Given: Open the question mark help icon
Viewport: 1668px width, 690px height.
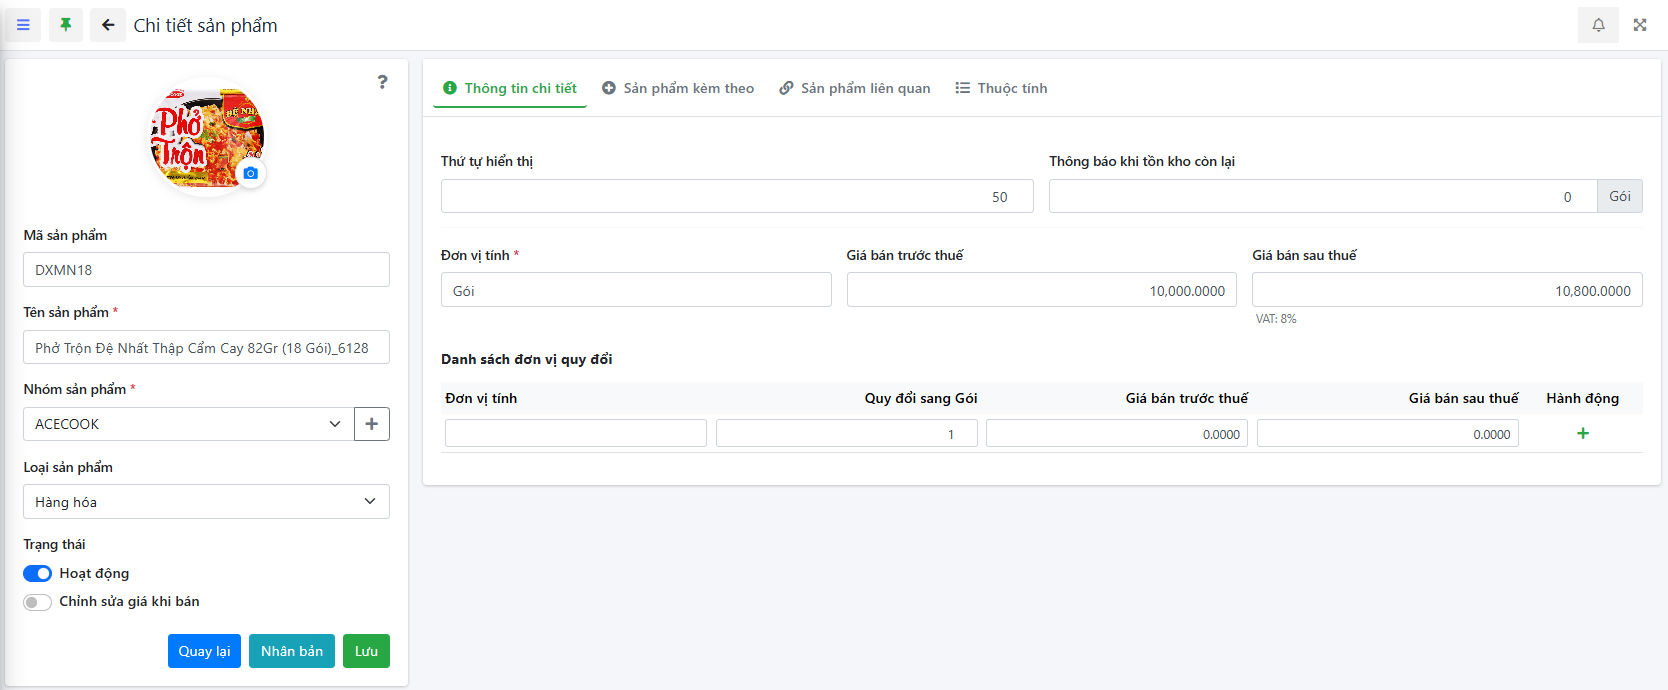Looking at the screenshot, I should coord(382,82).
